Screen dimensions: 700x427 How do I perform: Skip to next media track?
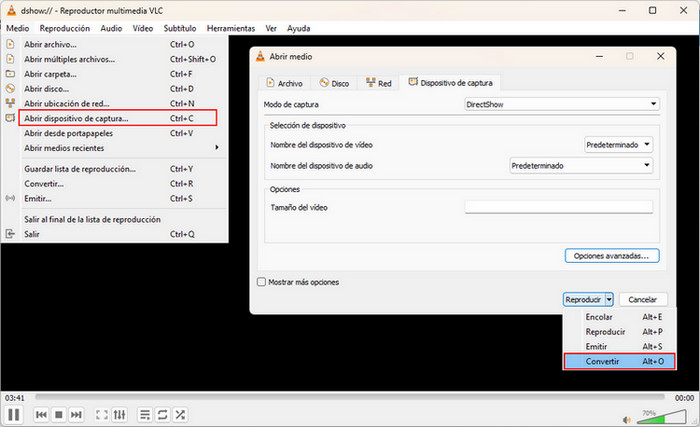(x=76, y=415)
